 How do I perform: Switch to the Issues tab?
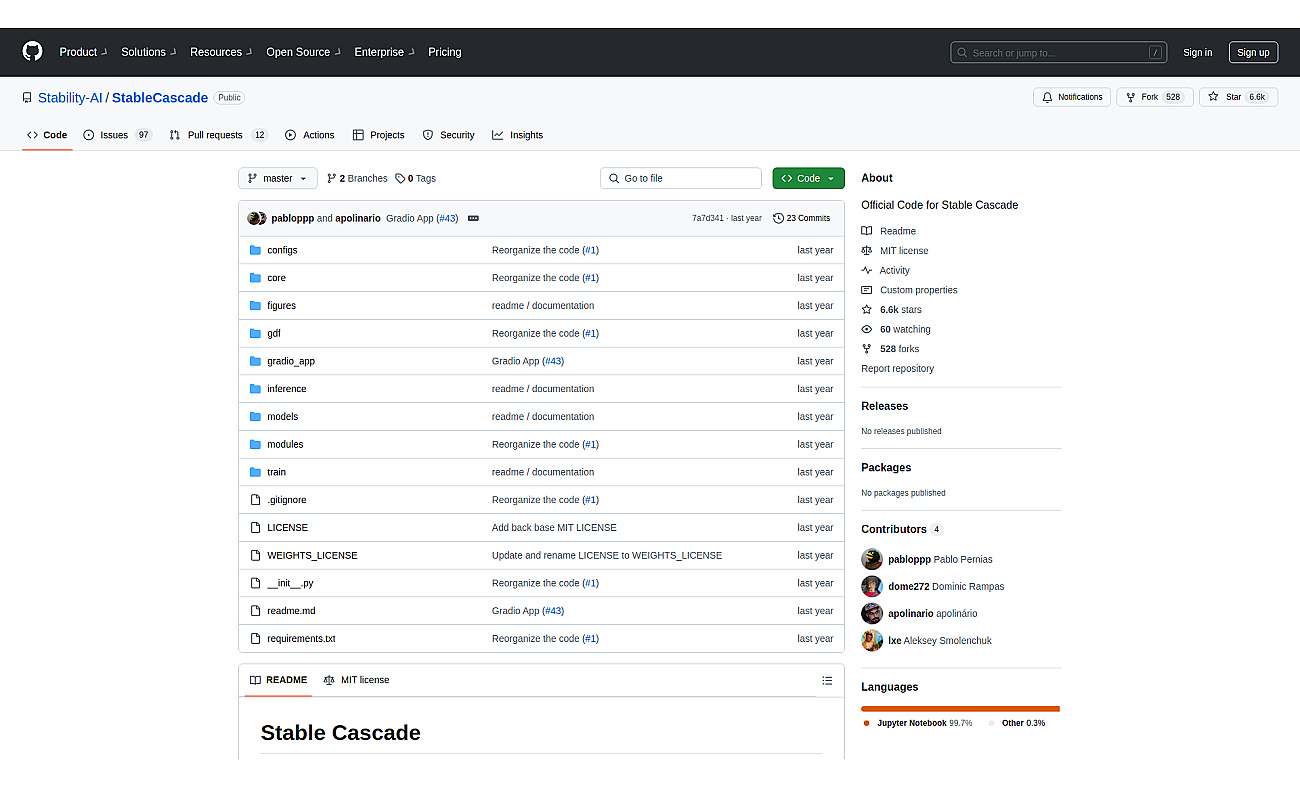point(118,135)
